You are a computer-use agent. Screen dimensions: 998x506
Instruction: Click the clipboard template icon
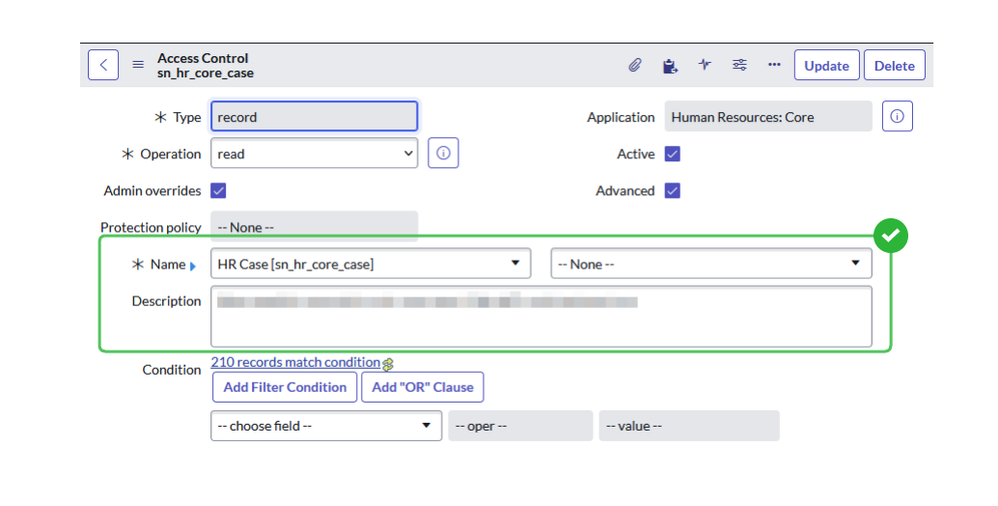(x=670, y=66)
